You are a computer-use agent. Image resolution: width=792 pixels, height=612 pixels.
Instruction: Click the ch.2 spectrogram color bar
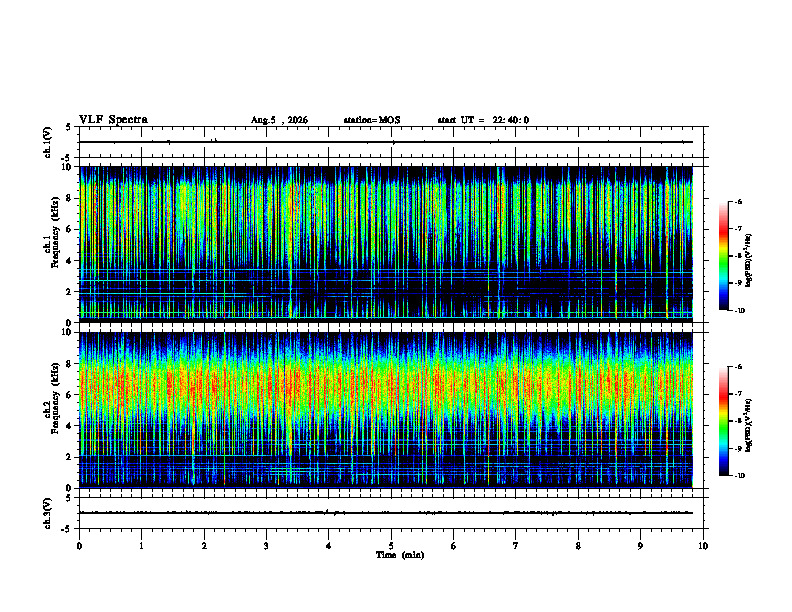point(724,421)
